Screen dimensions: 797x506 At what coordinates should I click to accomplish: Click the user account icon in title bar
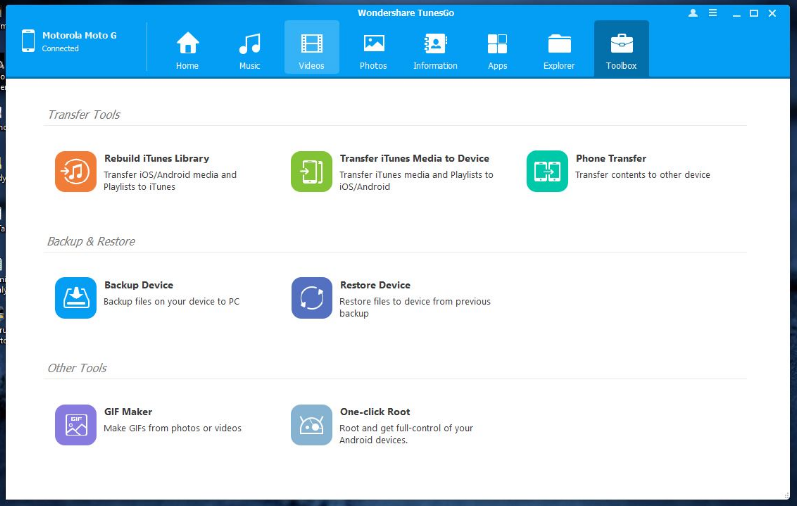pos(693,13)
